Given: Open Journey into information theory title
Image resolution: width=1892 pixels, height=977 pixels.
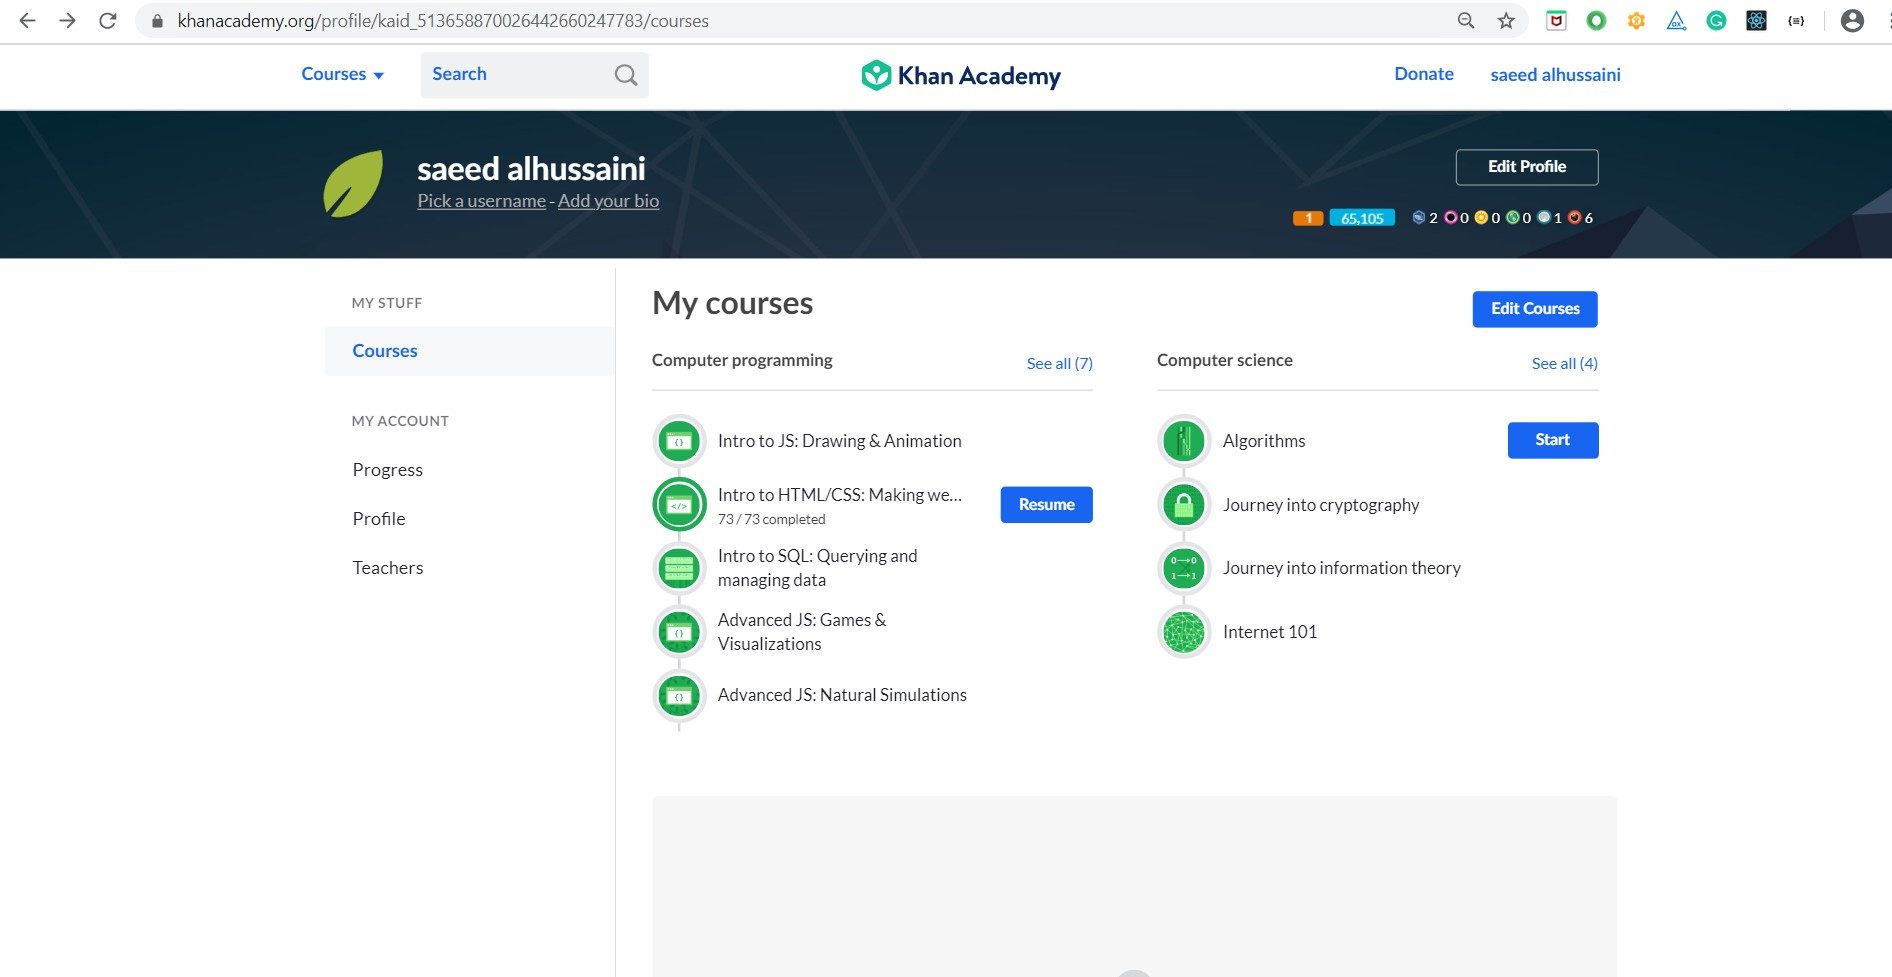Looking at the screenshot, I should [x=1342, y=568].
